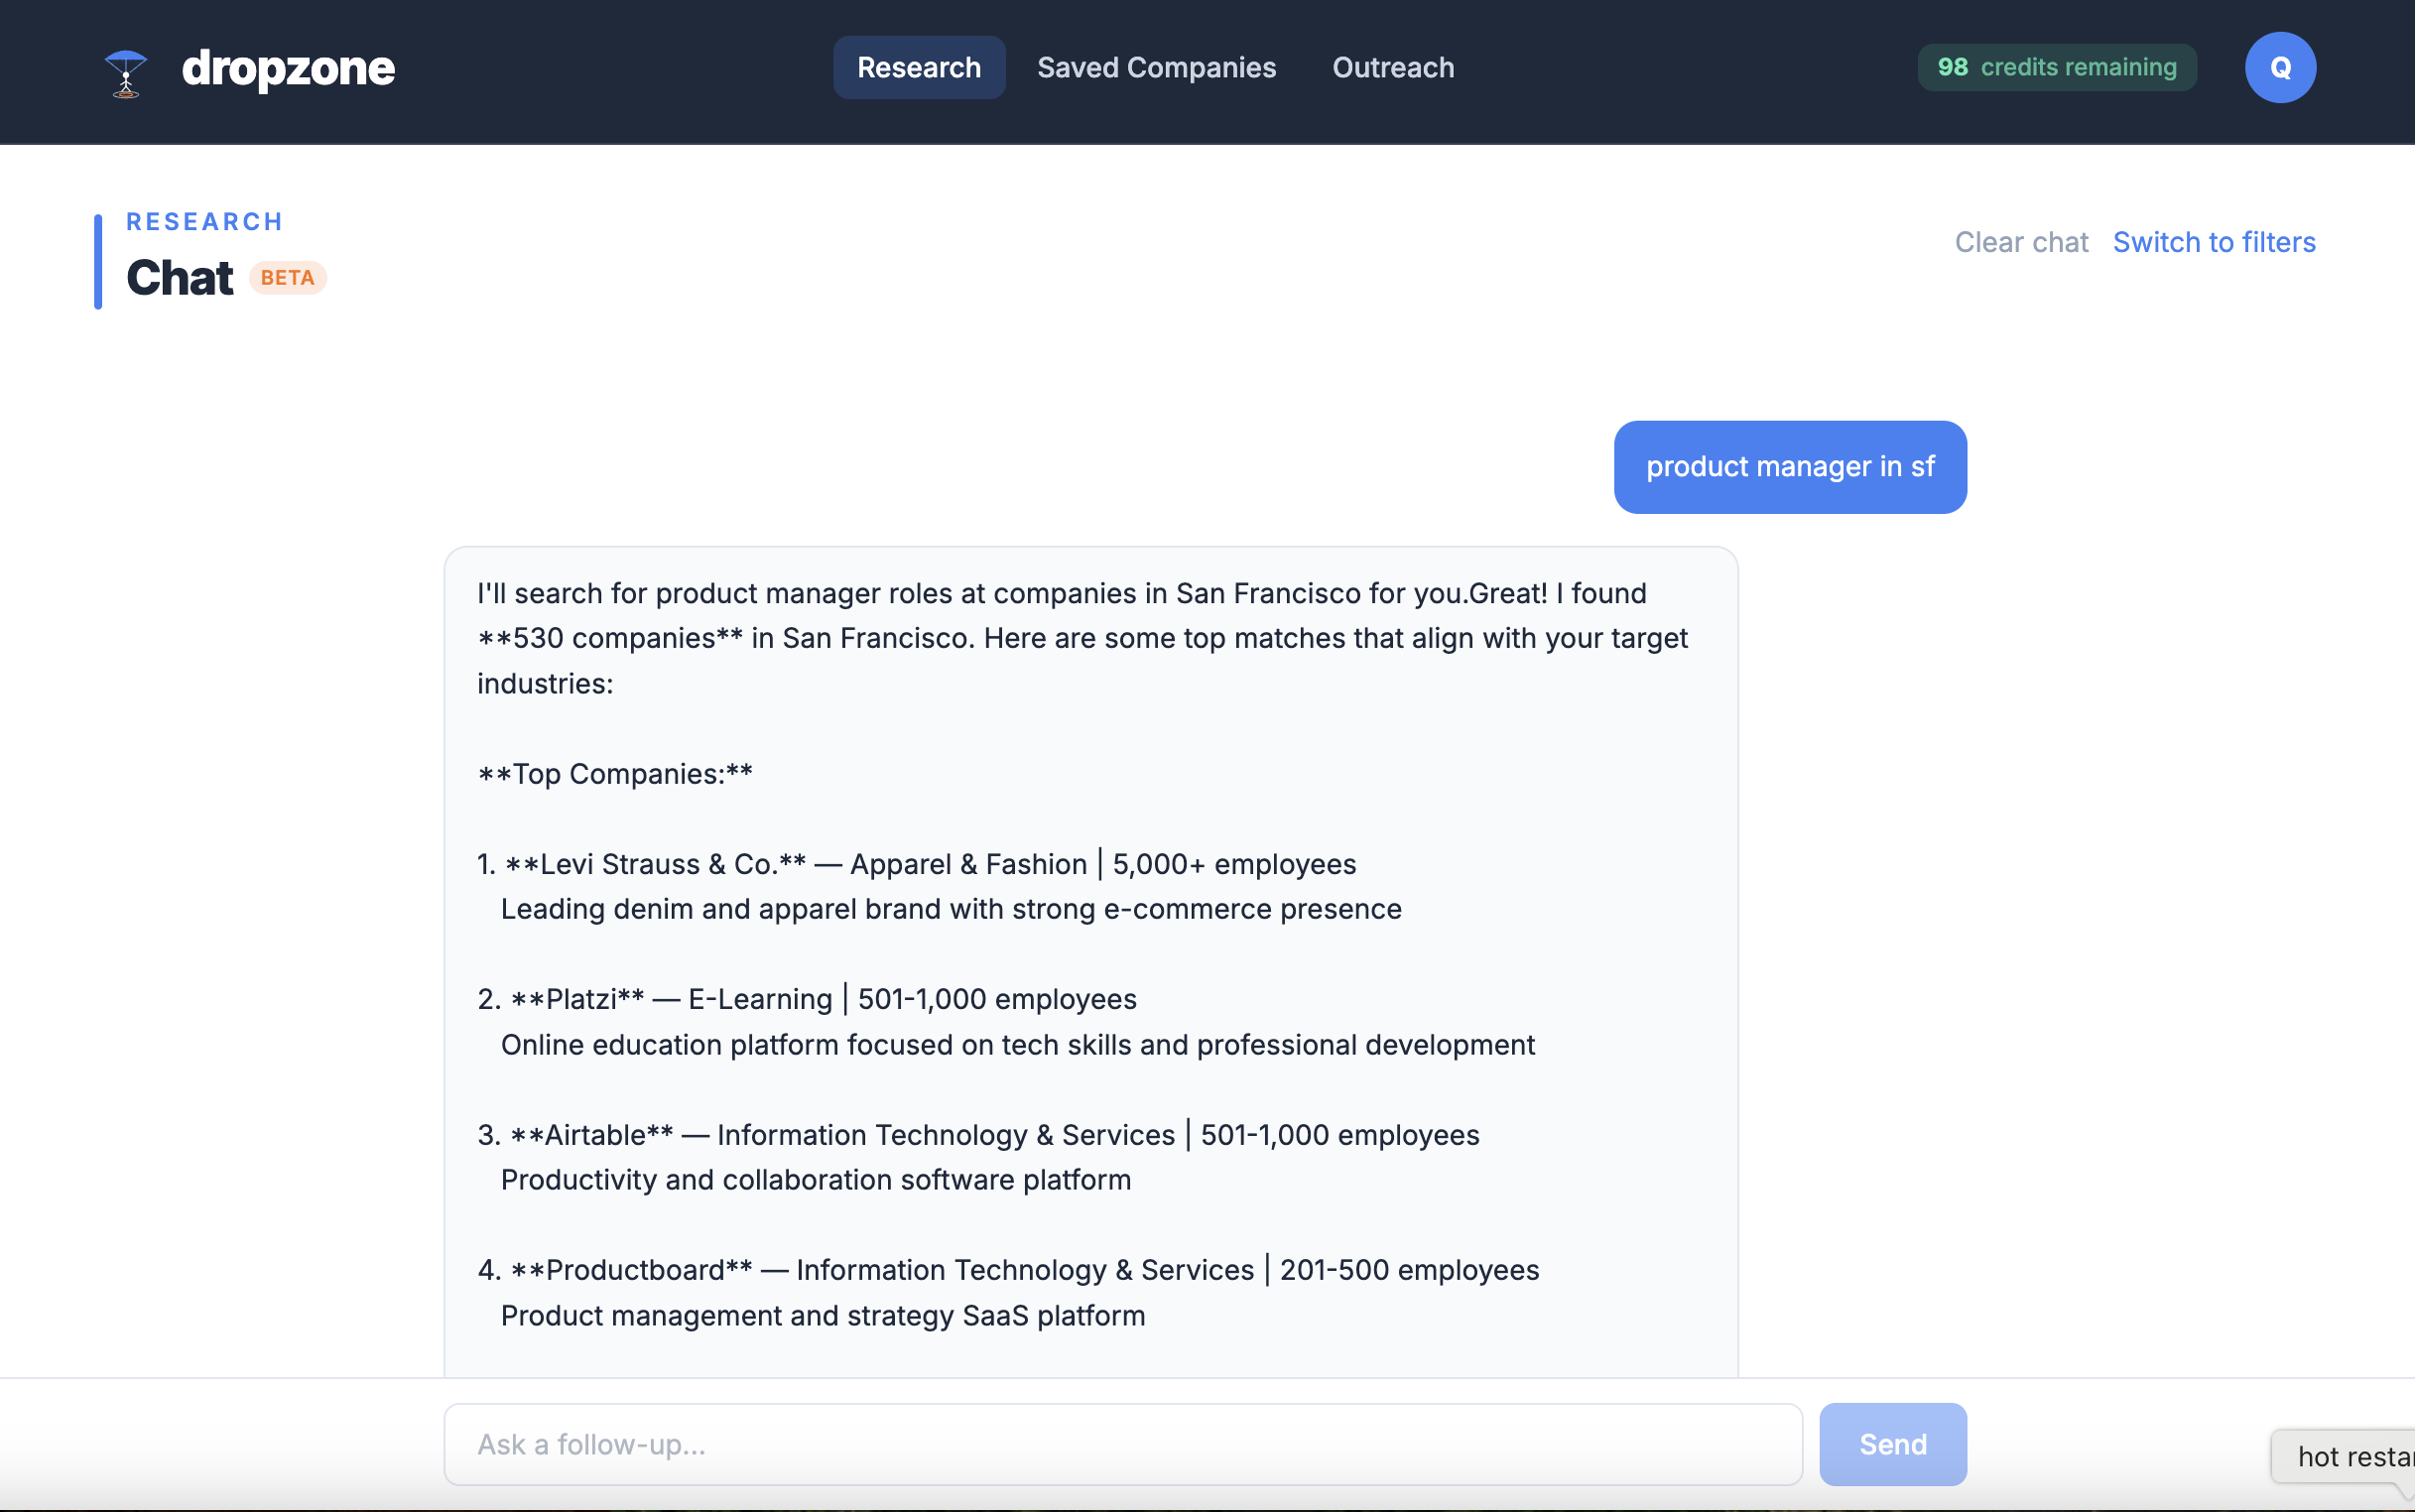Open the Saved Companies tab
The height and width of the screenshot is (1512, 2415).
[1156, 68]
